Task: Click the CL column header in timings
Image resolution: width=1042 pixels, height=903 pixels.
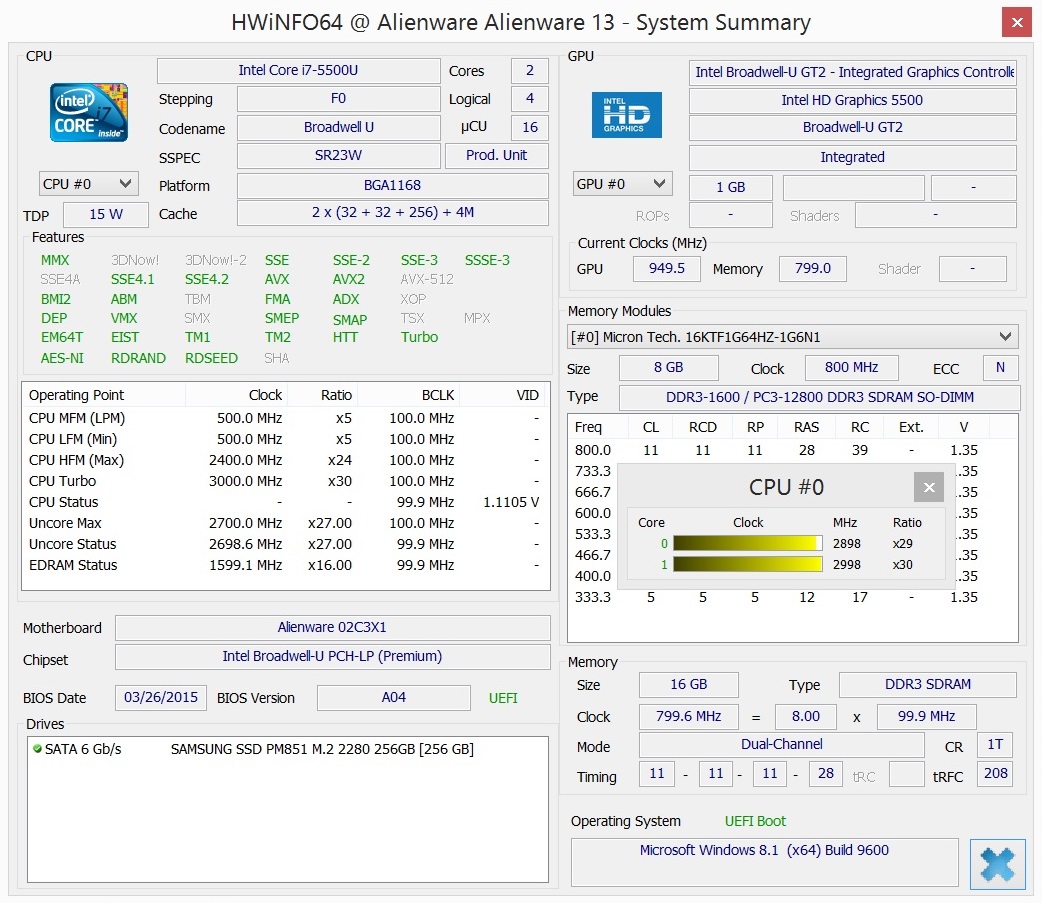Action: pyautogui.click(x=651, y=427)
